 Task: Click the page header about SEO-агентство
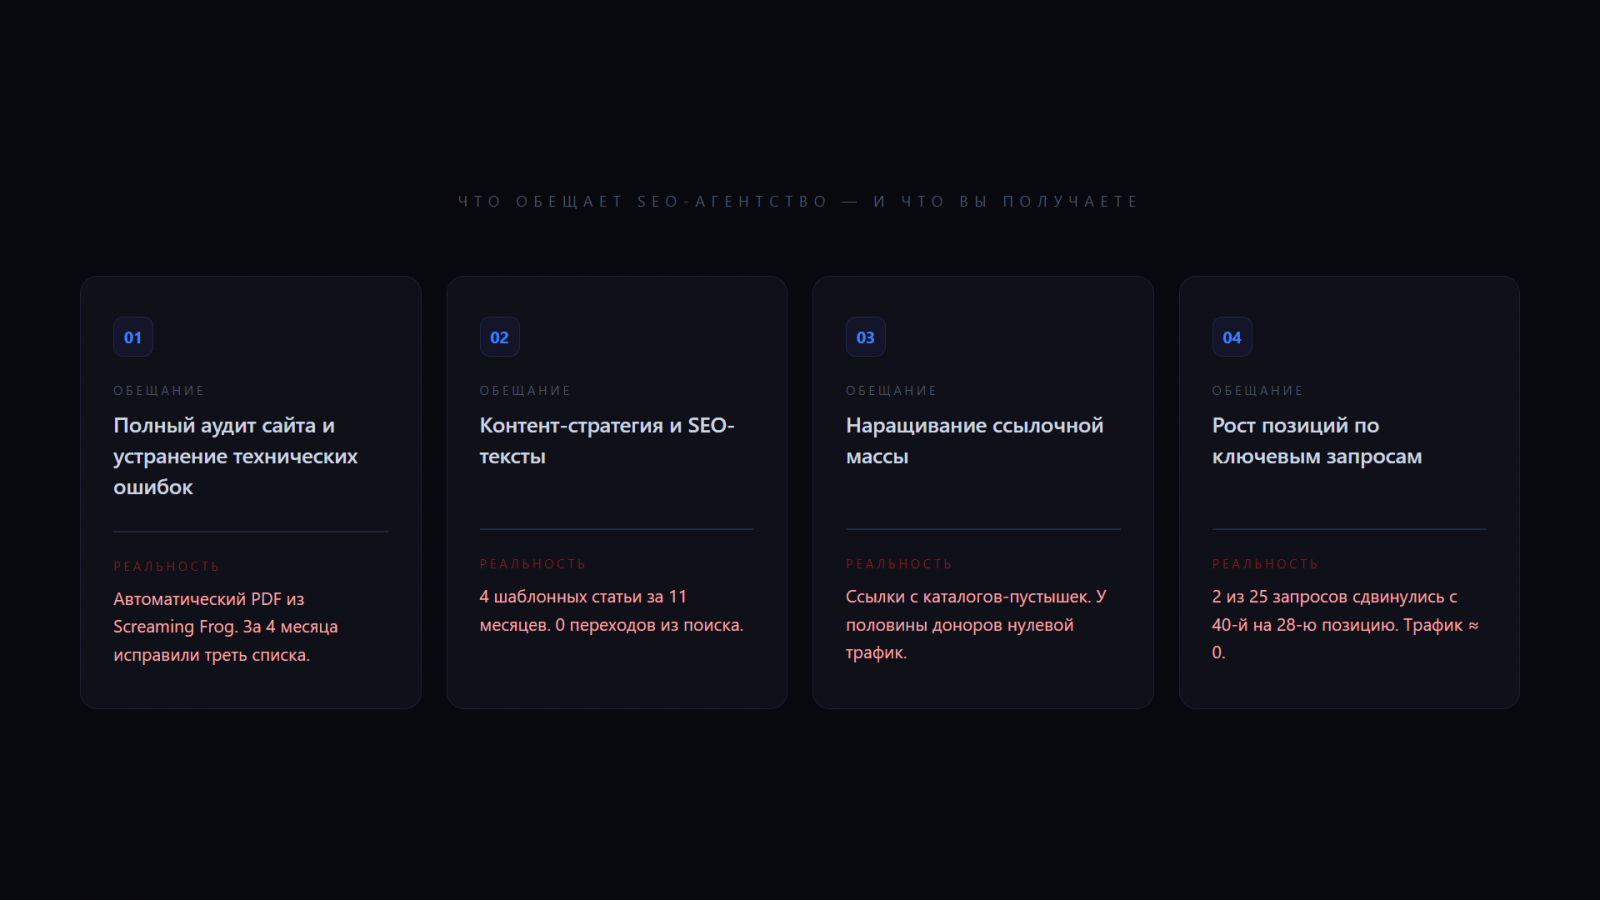(798, 202)
